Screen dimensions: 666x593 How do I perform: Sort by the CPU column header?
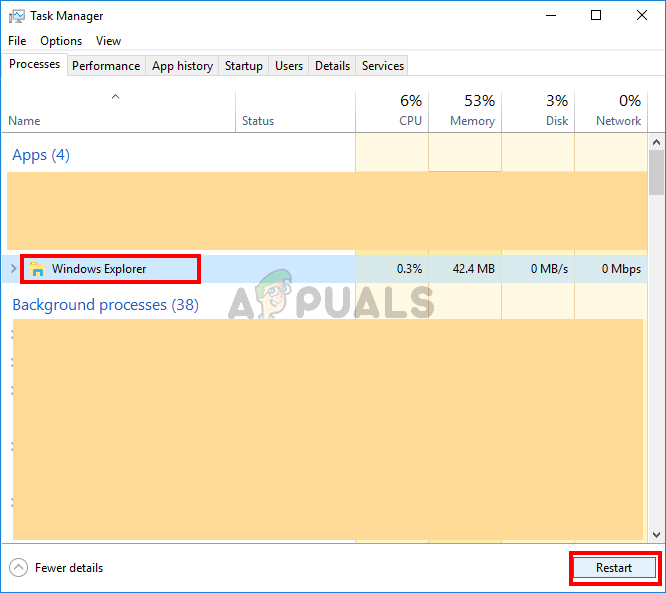pyautogui.click(x=392, y=111)
